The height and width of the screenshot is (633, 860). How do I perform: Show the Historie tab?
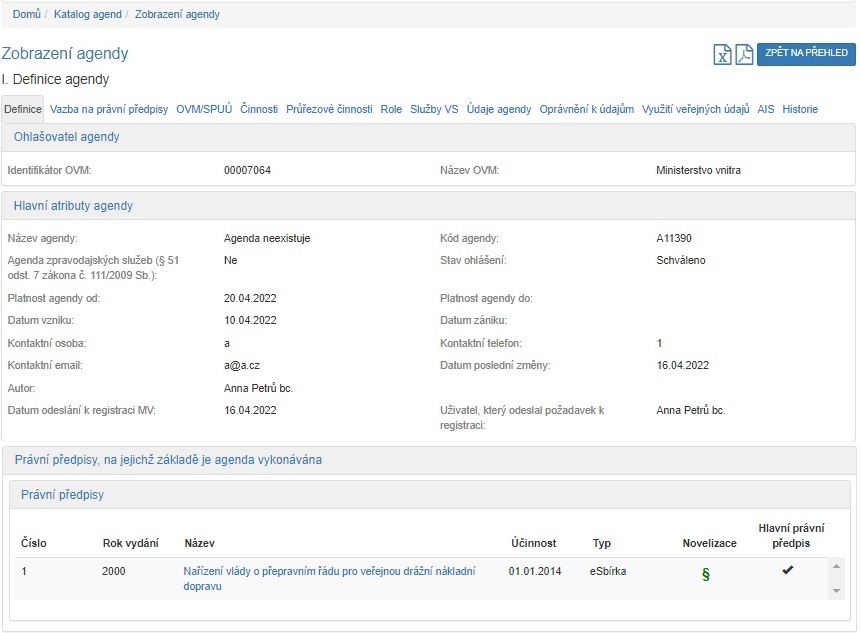tap(800, 109)
